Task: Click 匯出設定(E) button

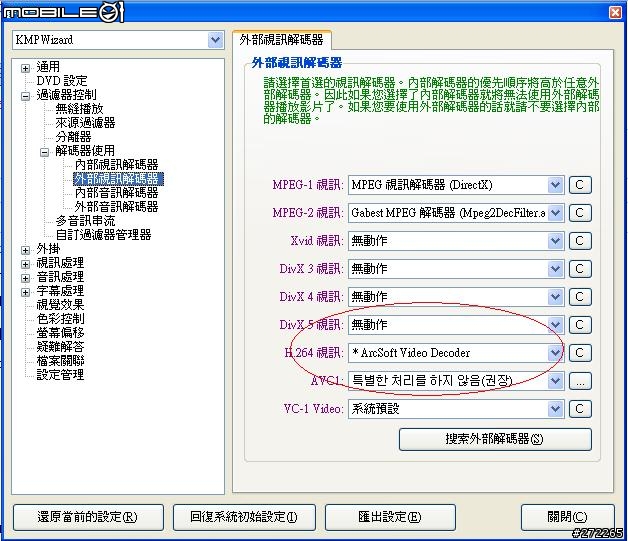Action: pos(390,517)
